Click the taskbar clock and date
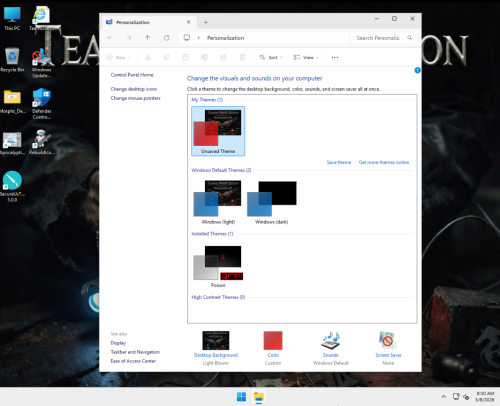500x406 pixels. point(485,397)
